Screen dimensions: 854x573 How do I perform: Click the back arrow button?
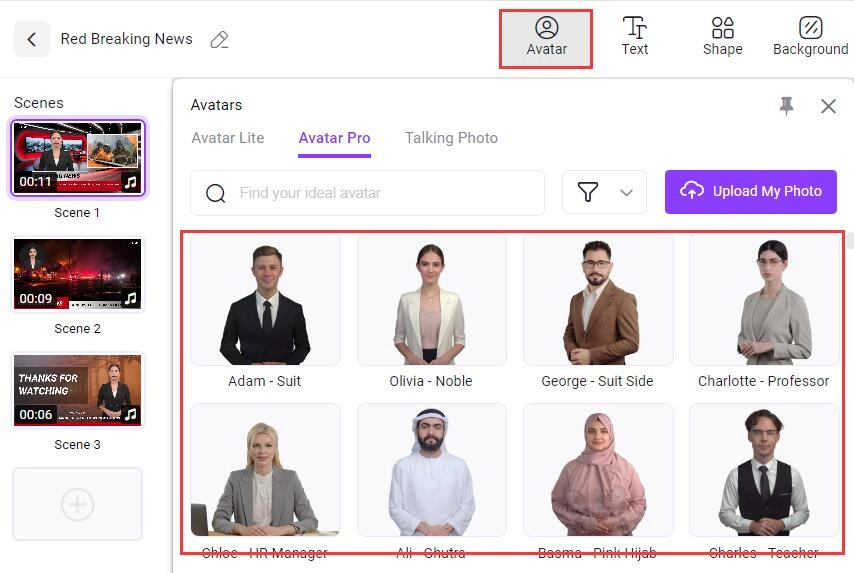(x=32, y=39)
